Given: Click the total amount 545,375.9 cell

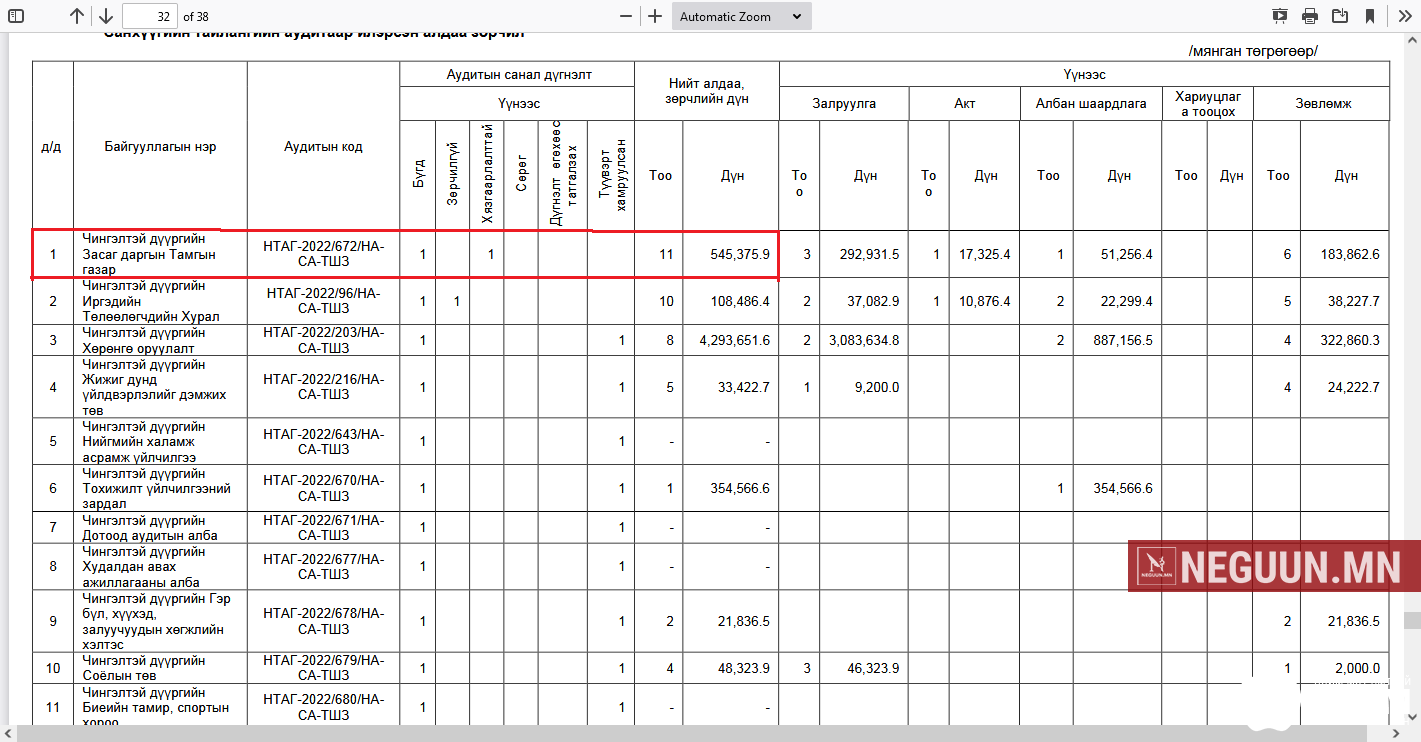Looking at the screenshot, I should [731, 254].
